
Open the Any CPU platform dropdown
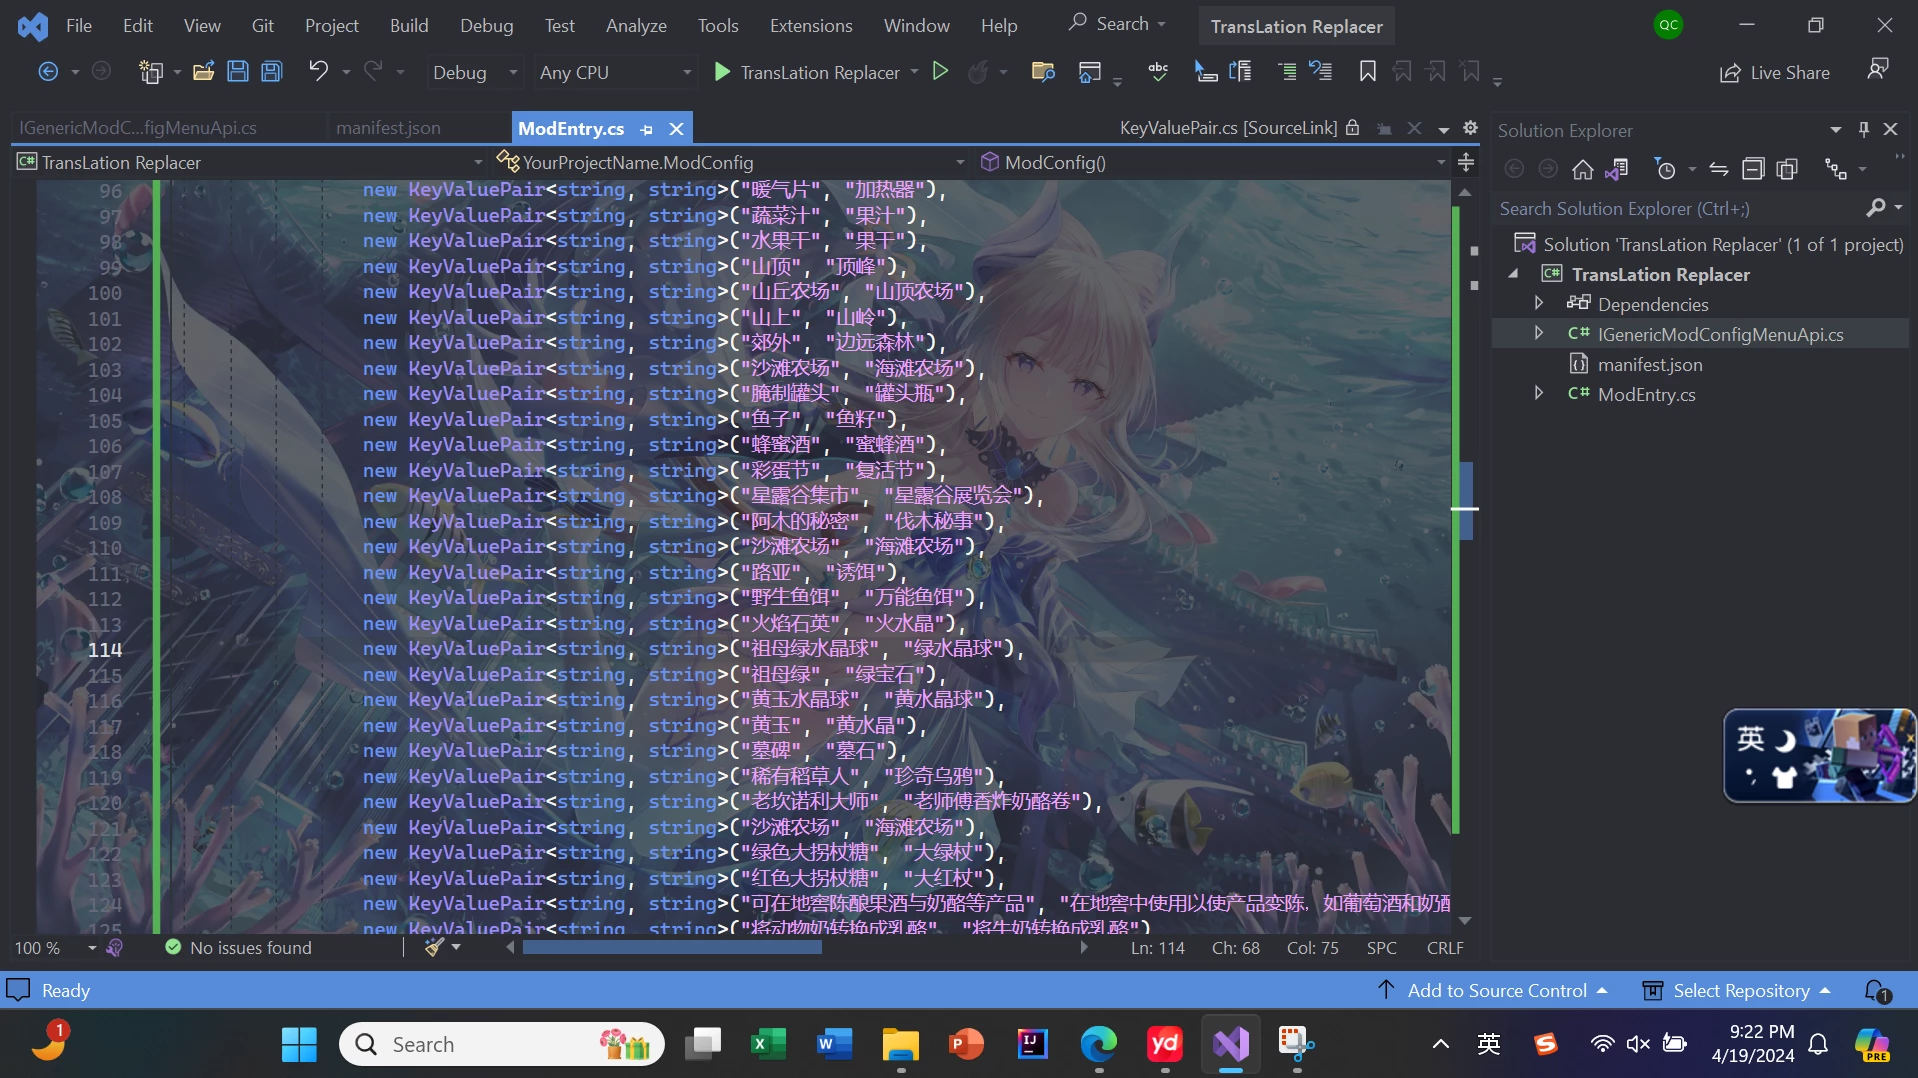pos(615,73)
